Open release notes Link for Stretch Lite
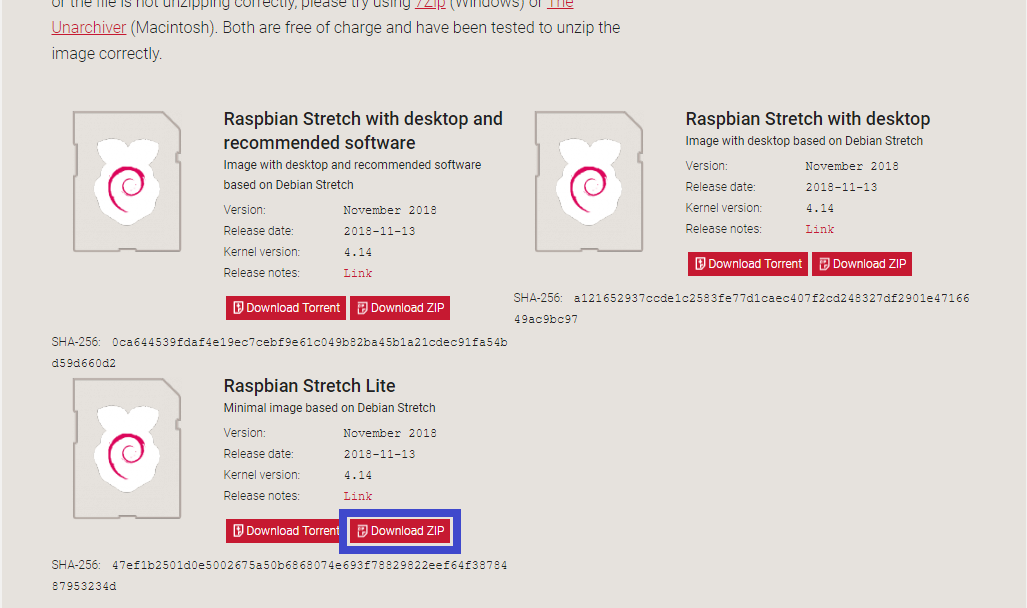Viewport: 1027px width, 608px height. click(x=358, y=496)
